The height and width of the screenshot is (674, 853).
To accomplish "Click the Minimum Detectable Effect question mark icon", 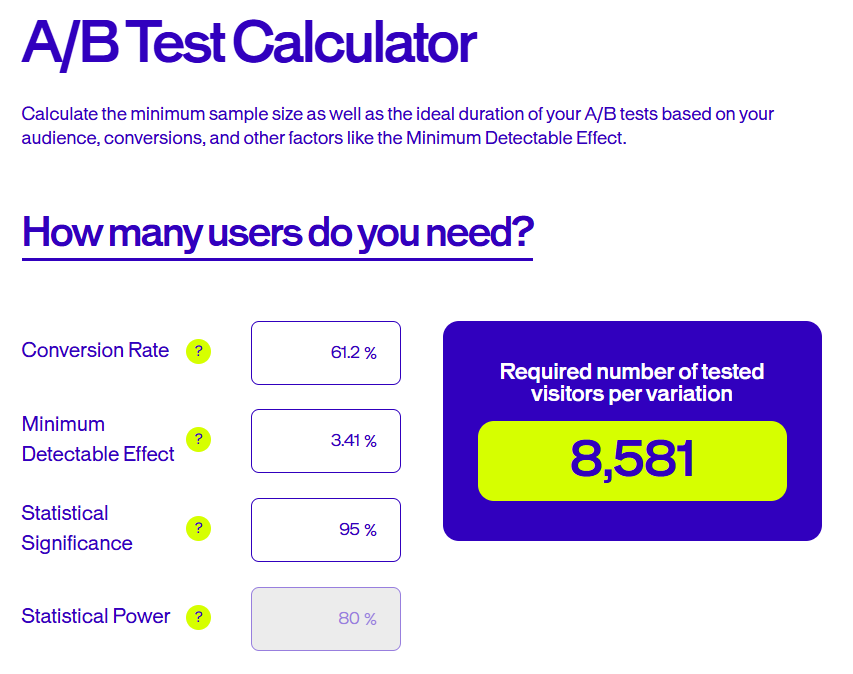I will click(x=199, y=440).
